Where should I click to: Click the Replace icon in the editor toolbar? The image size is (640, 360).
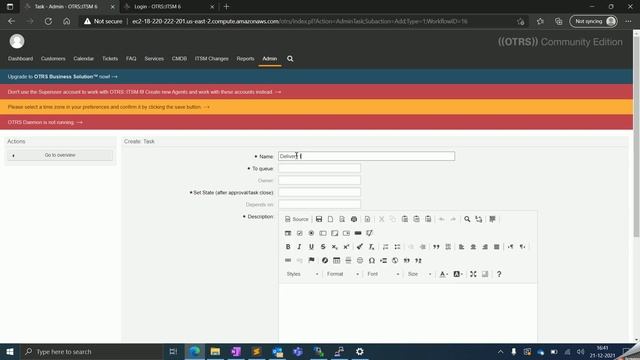point(479,219)
